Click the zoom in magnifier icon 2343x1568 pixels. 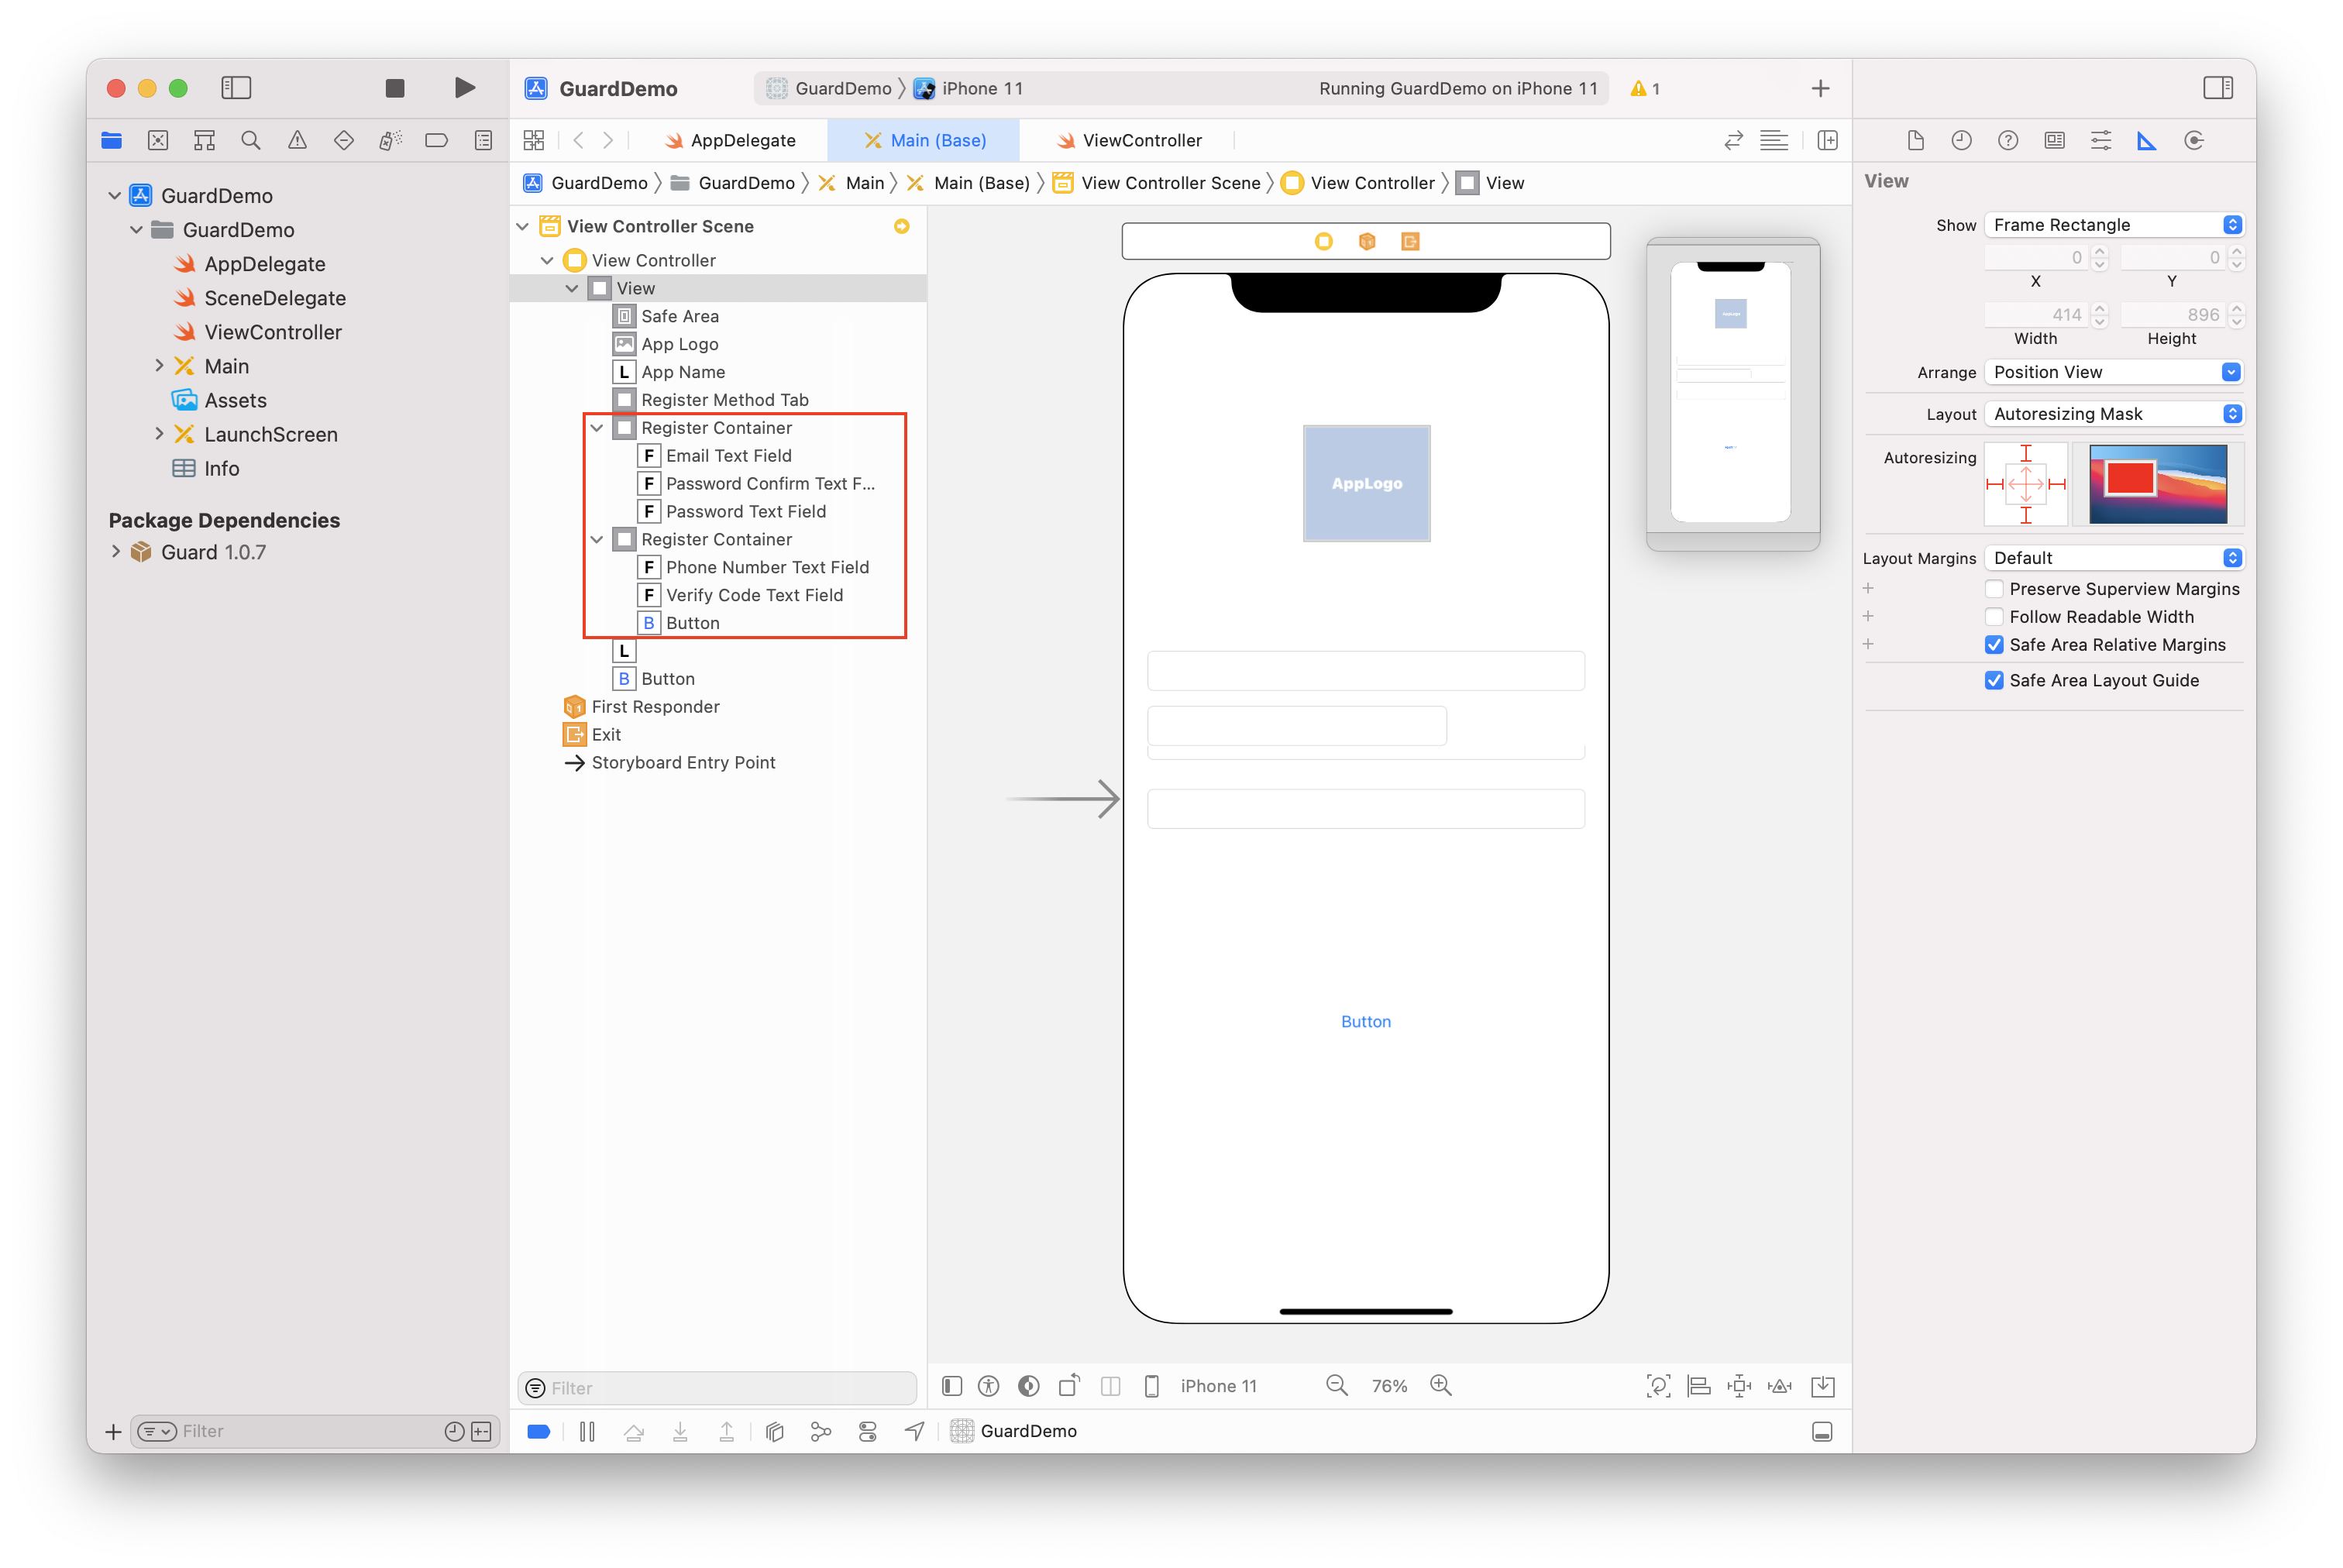coord(1440,1385)
